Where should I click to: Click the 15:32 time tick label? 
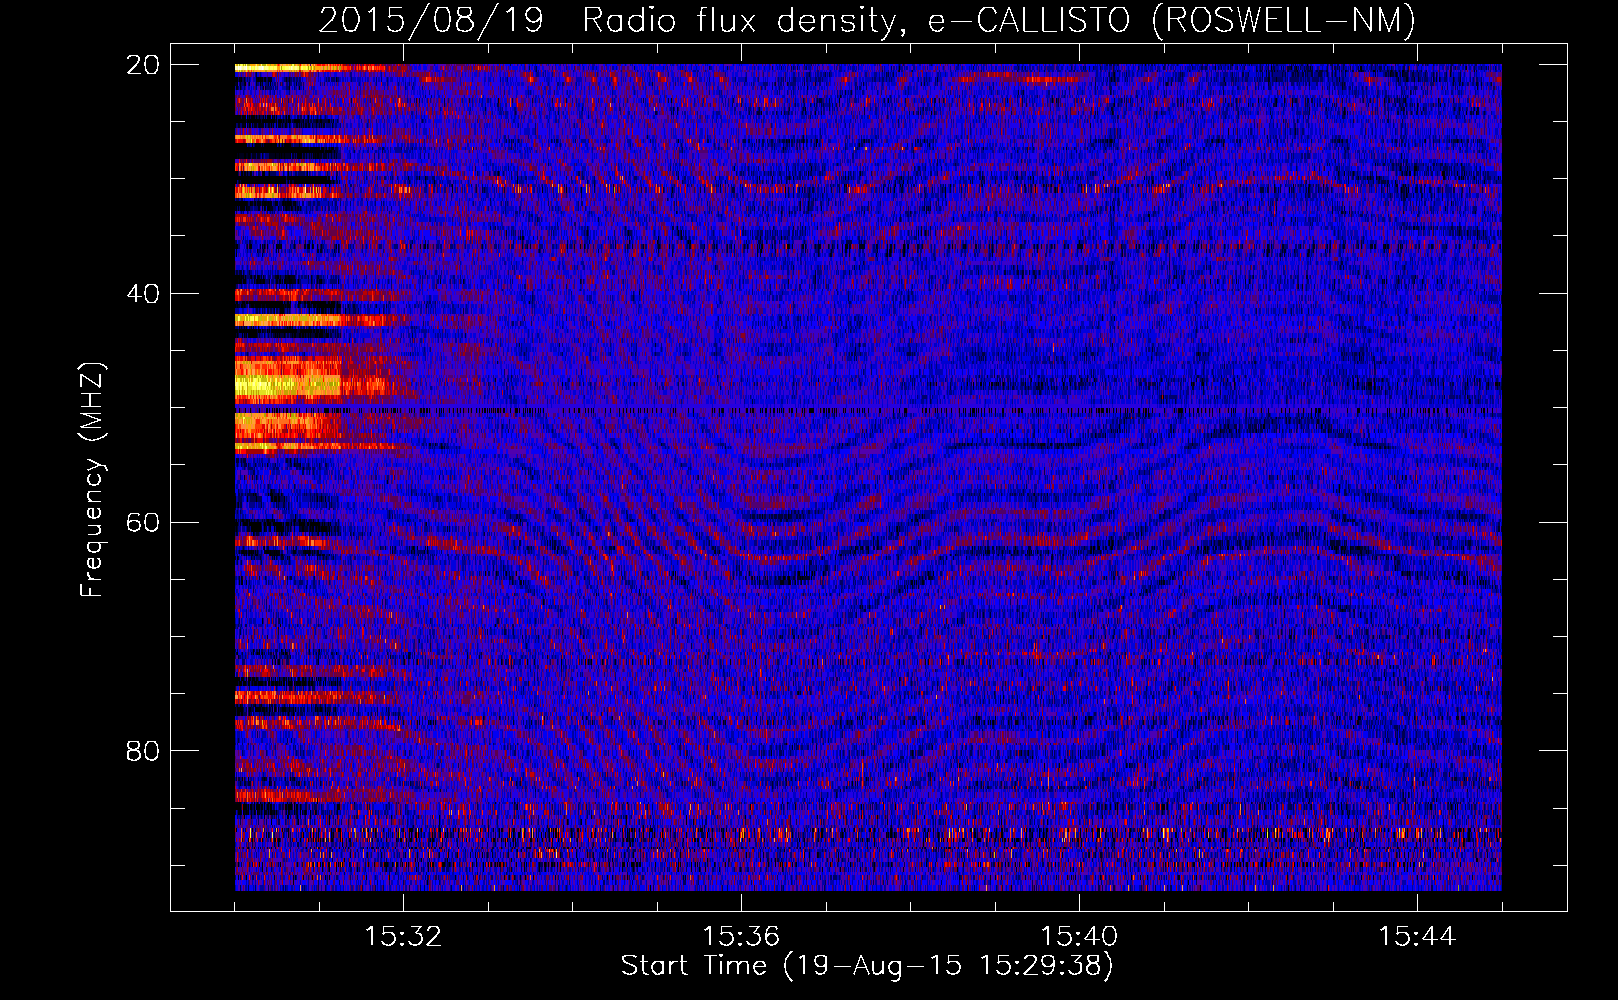pos(403,936)
